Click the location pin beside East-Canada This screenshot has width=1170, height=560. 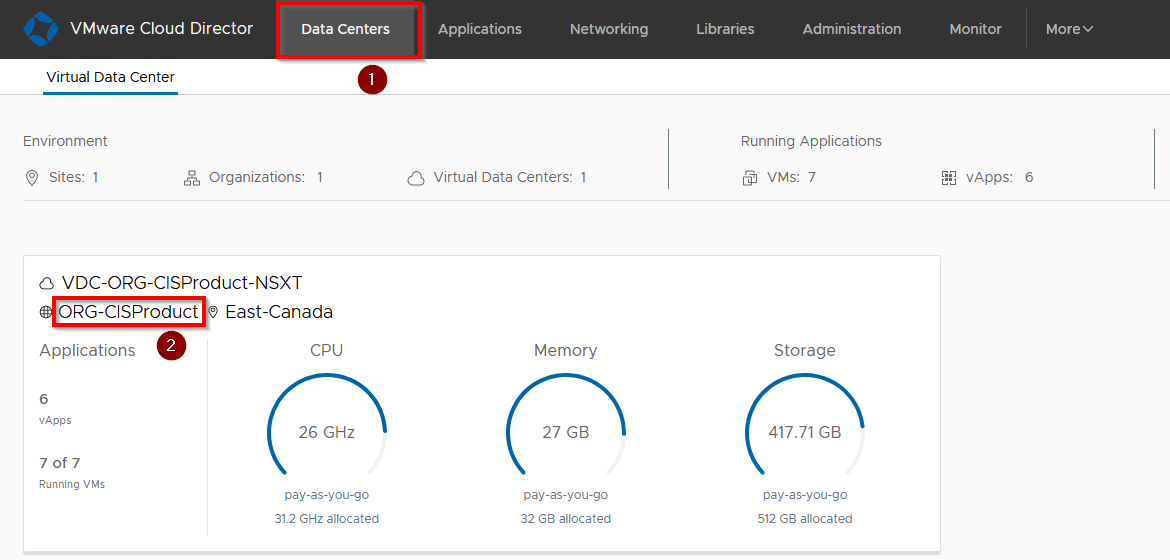[x=213, y=312]
